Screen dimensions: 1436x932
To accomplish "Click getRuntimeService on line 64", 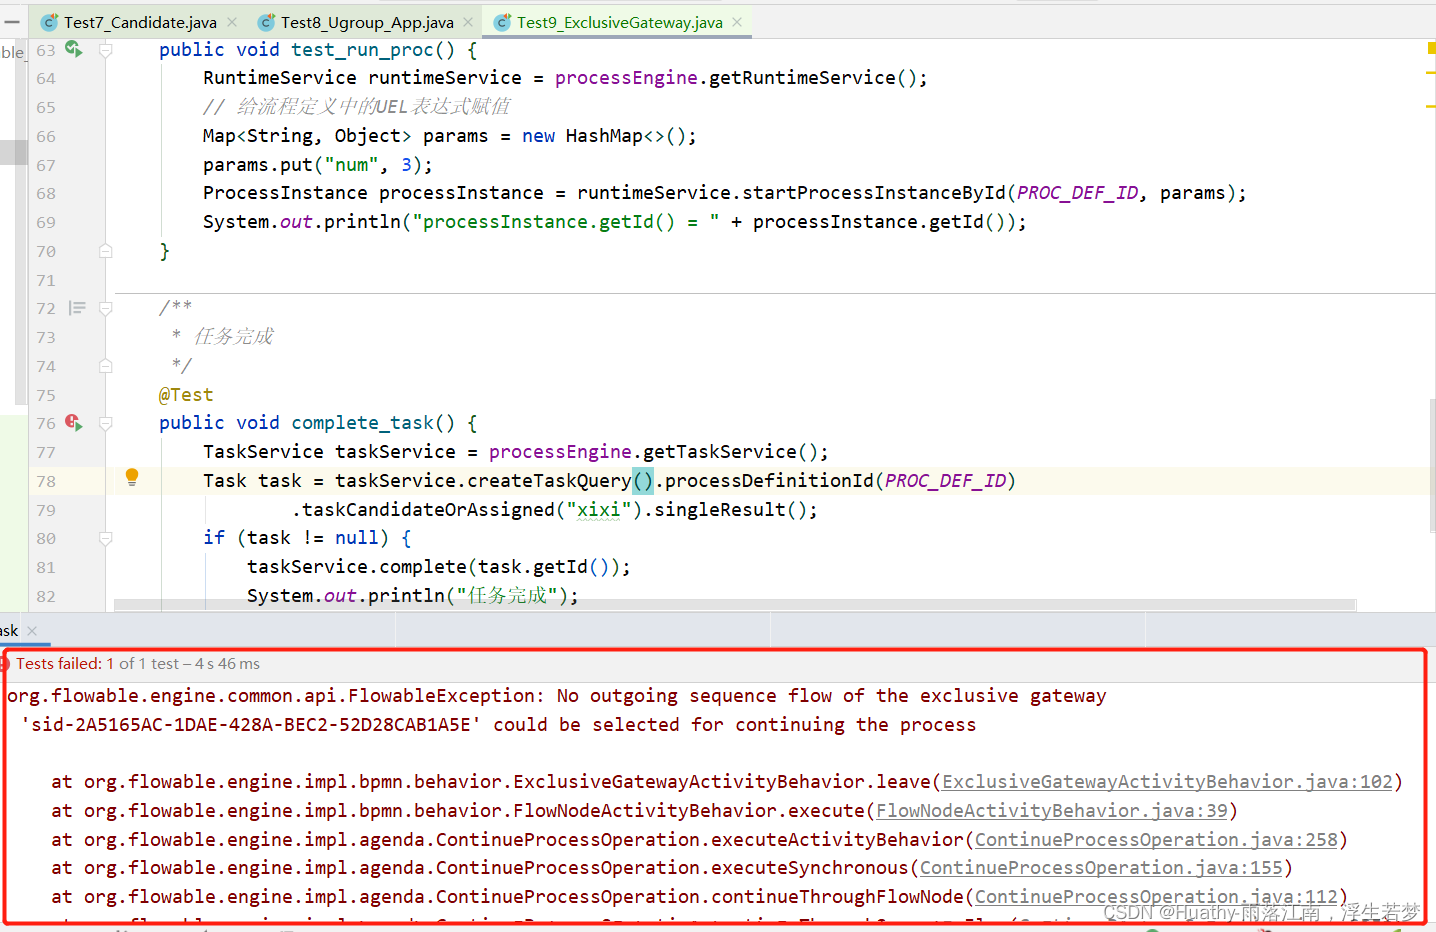I will point(802,78).
